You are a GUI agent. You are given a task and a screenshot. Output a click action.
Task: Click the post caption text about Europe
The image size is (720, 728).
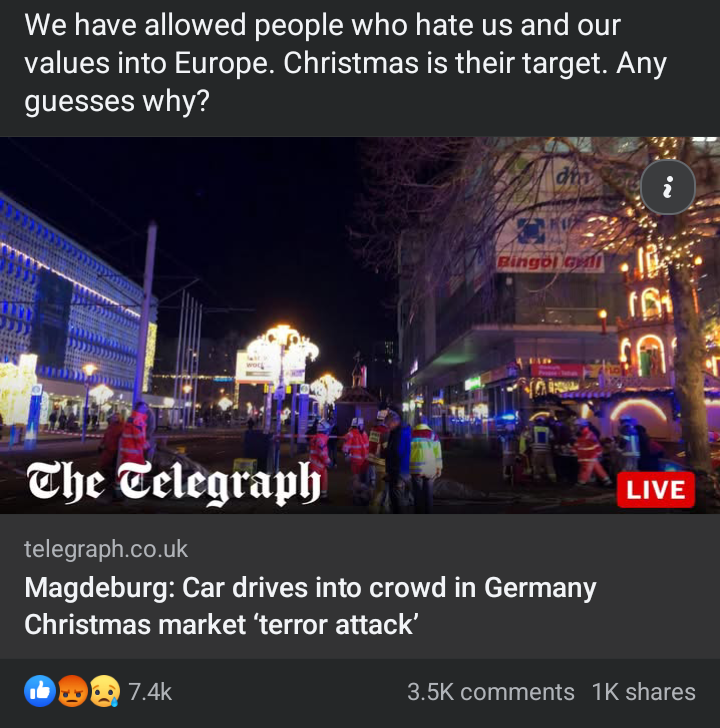pyautogui.click(x=345, y=63)
